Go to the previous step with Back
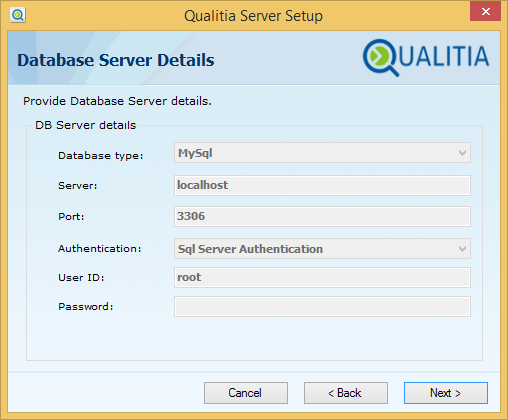 pos(346,393)
